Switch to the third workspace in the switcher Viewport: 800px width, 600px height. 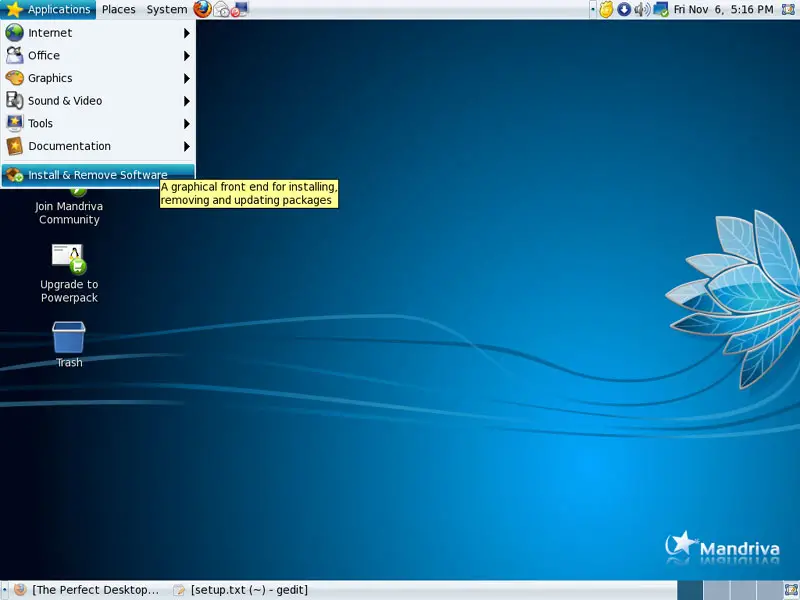[743, 590]
